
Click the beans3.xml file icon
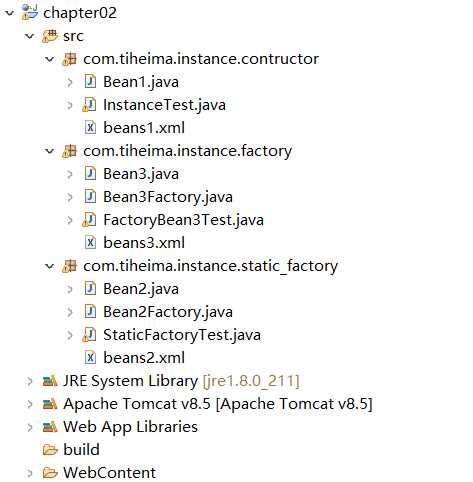point(90,243)
